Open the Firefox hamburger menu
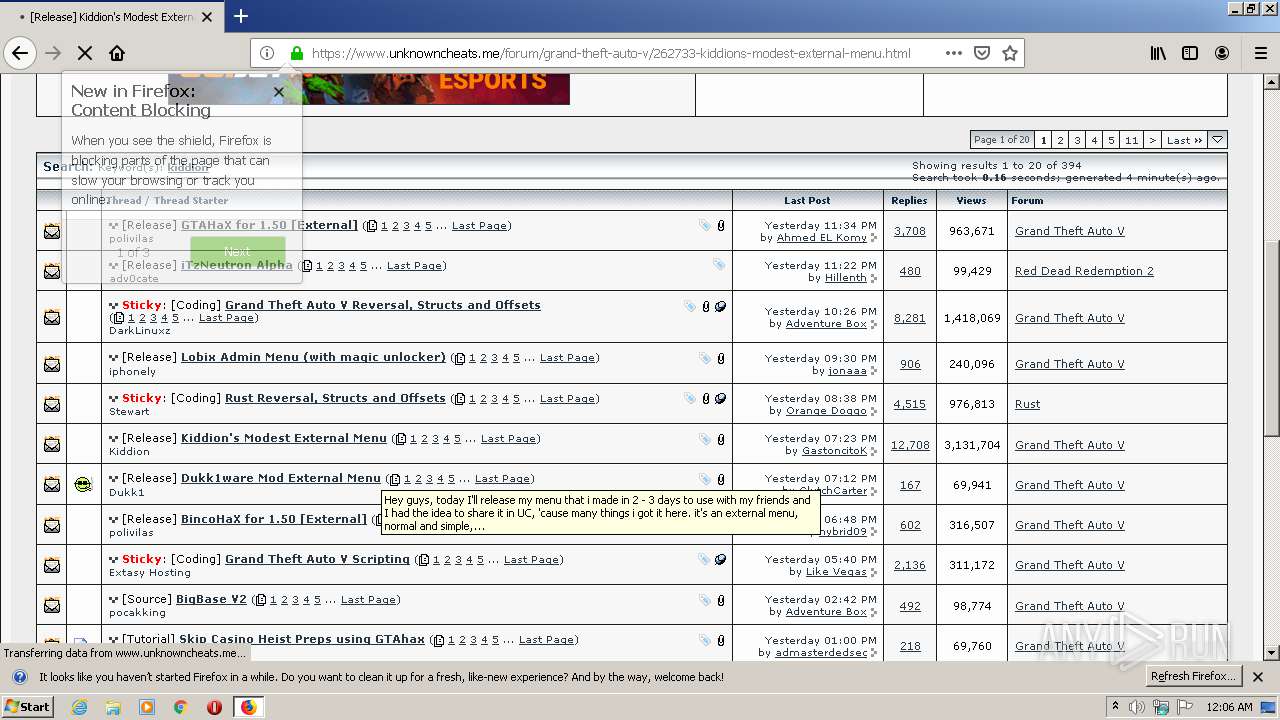The width and height of the screenshot is (1280, 720). tap(1260, 53)
